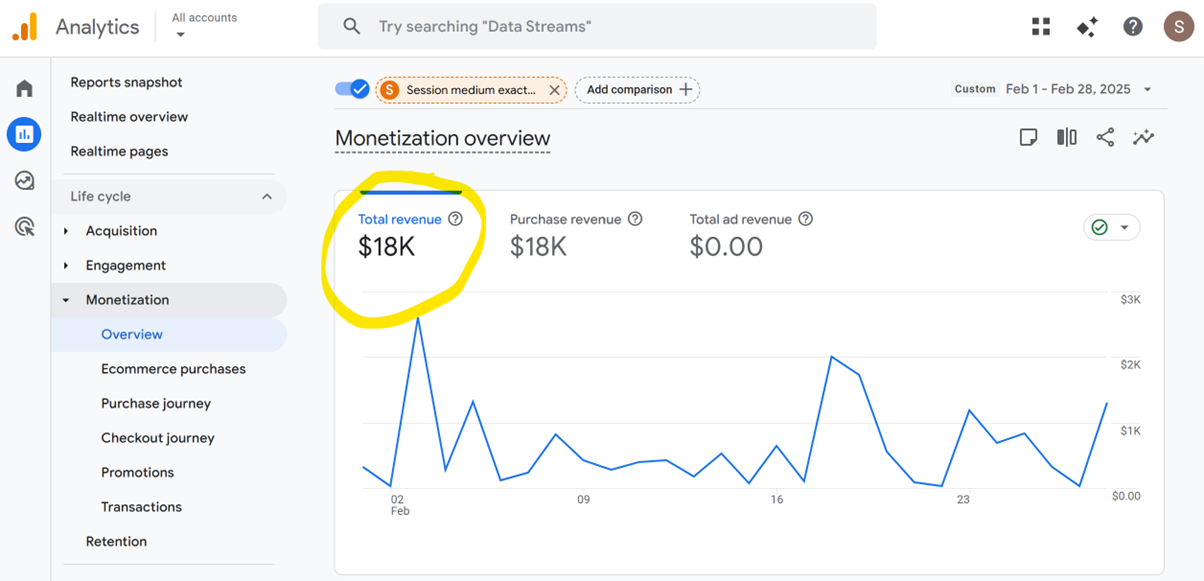Open the Explore icon in left rail
1204x581 pixels.
click(24, 181)
